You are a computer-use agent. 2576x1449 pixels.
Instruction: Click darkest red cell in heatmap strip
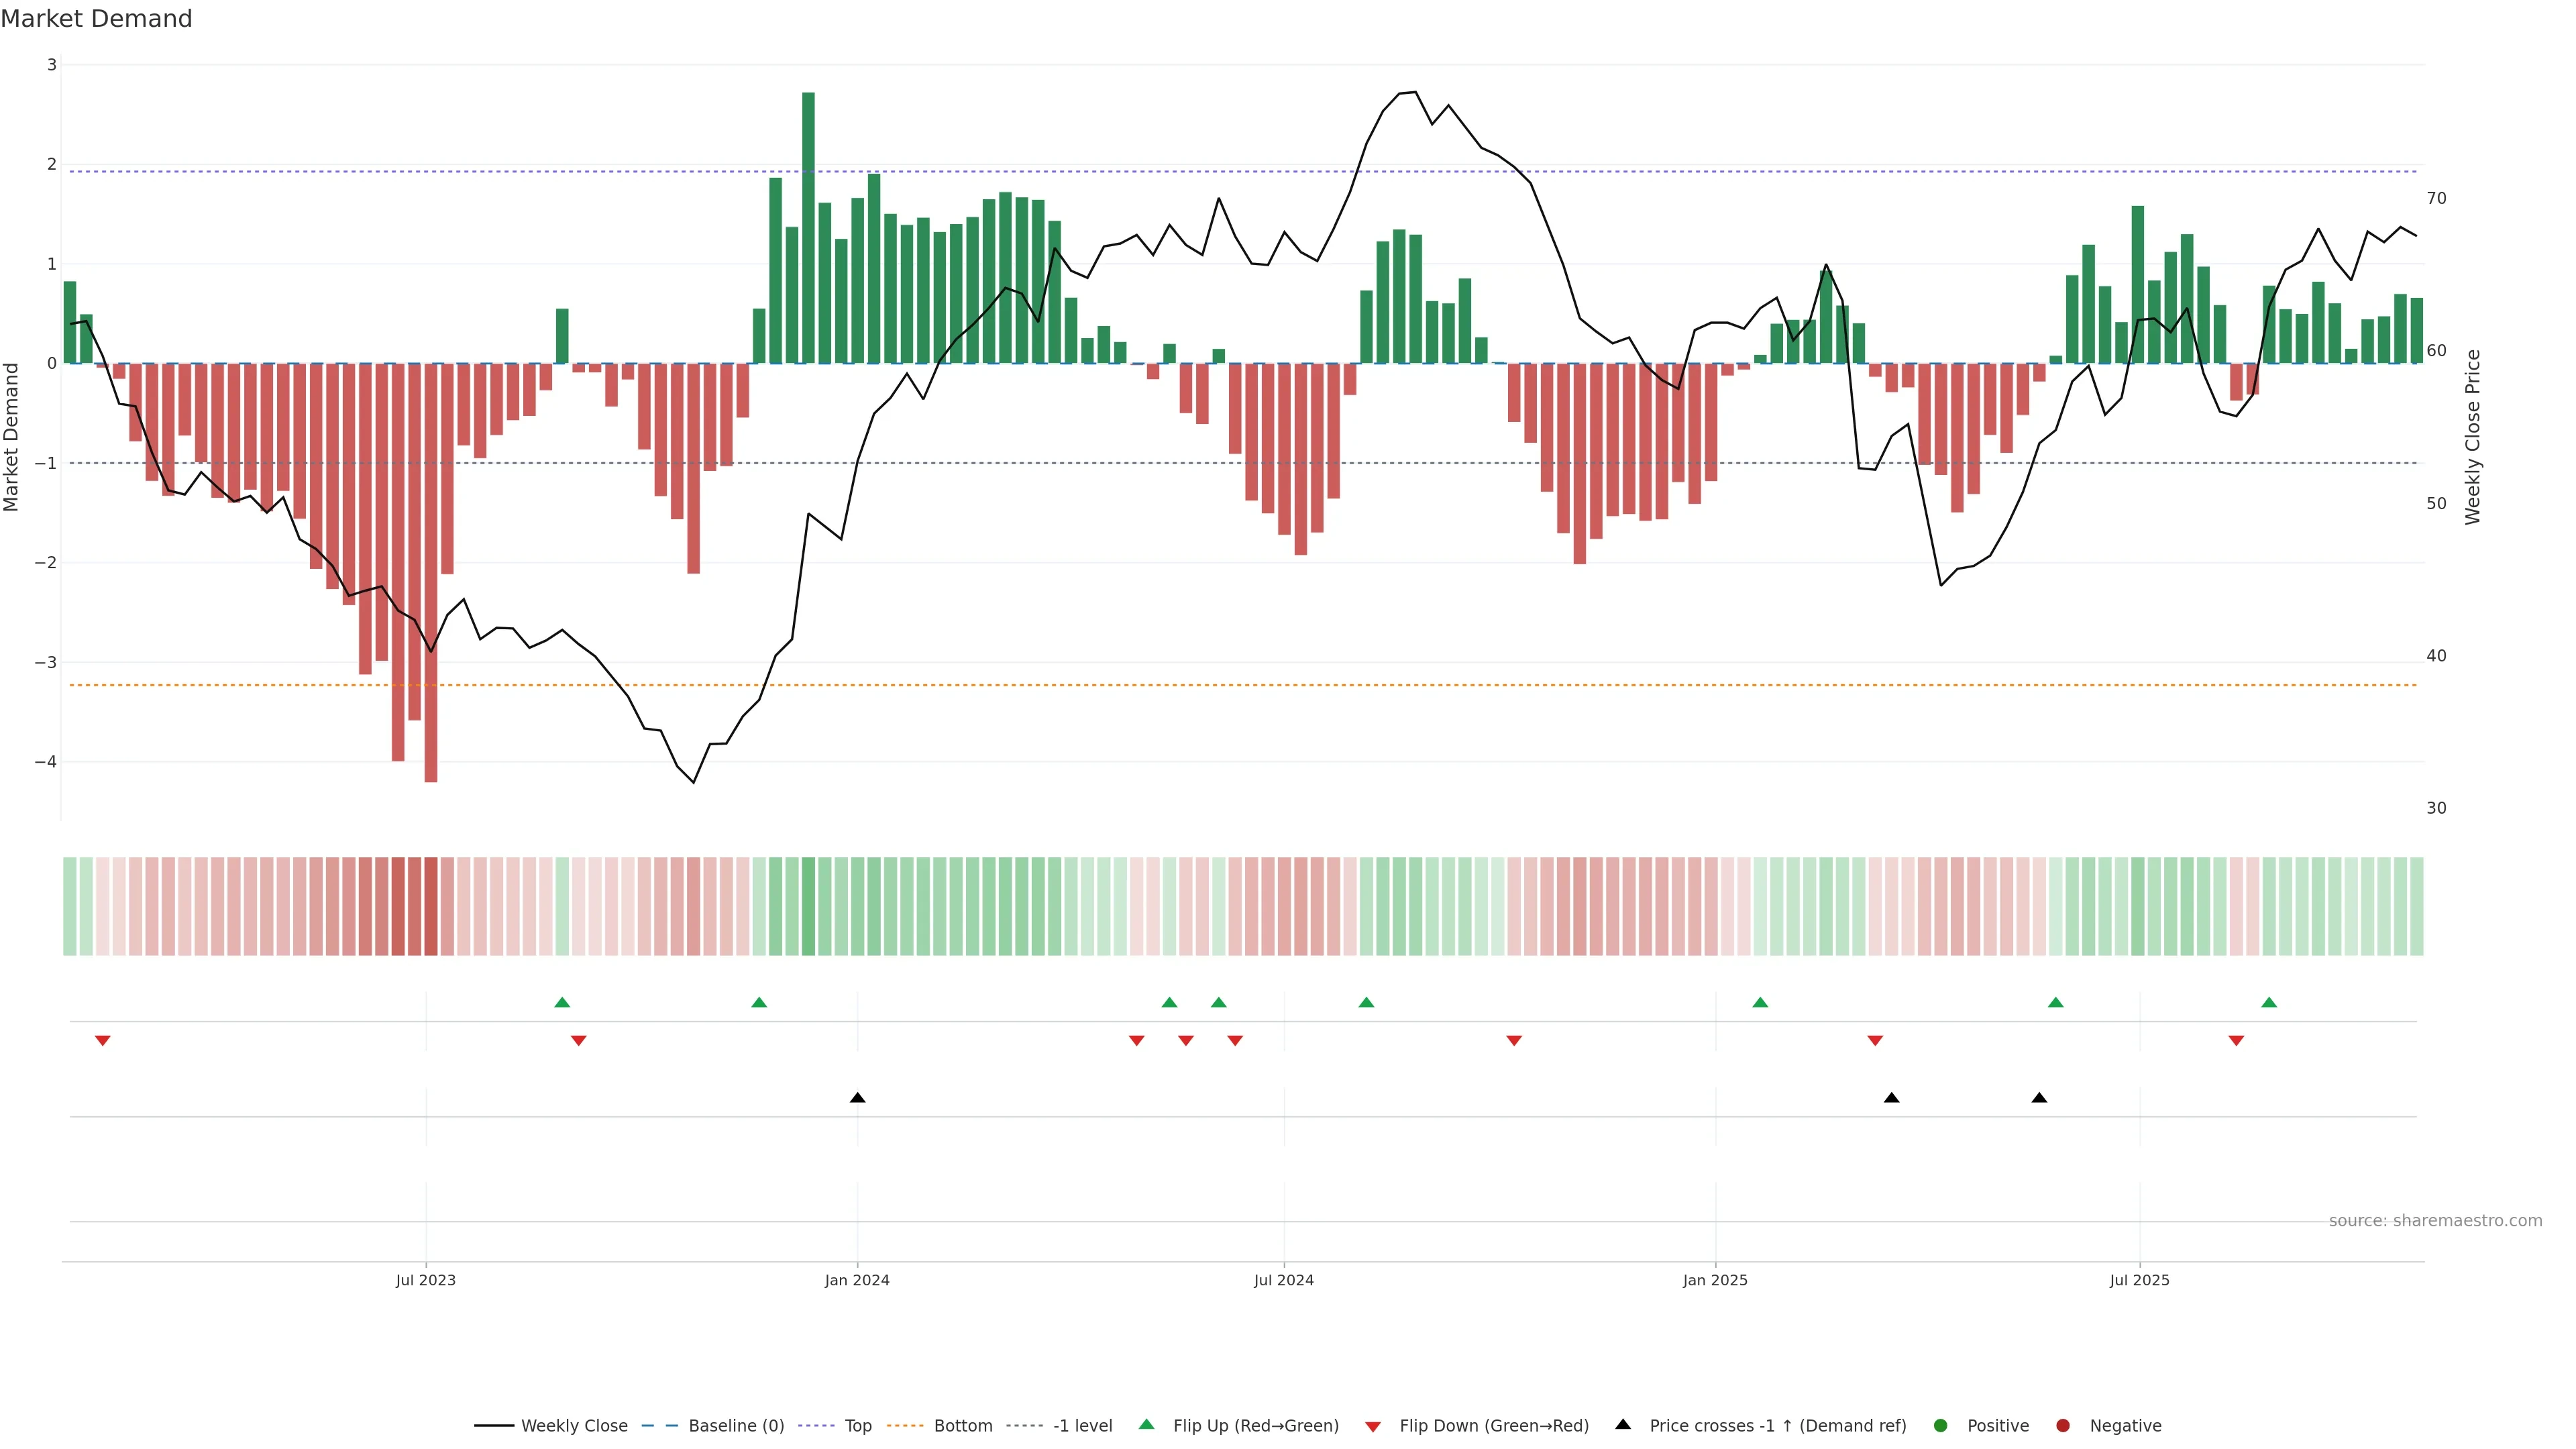click(x=431, y=906)
